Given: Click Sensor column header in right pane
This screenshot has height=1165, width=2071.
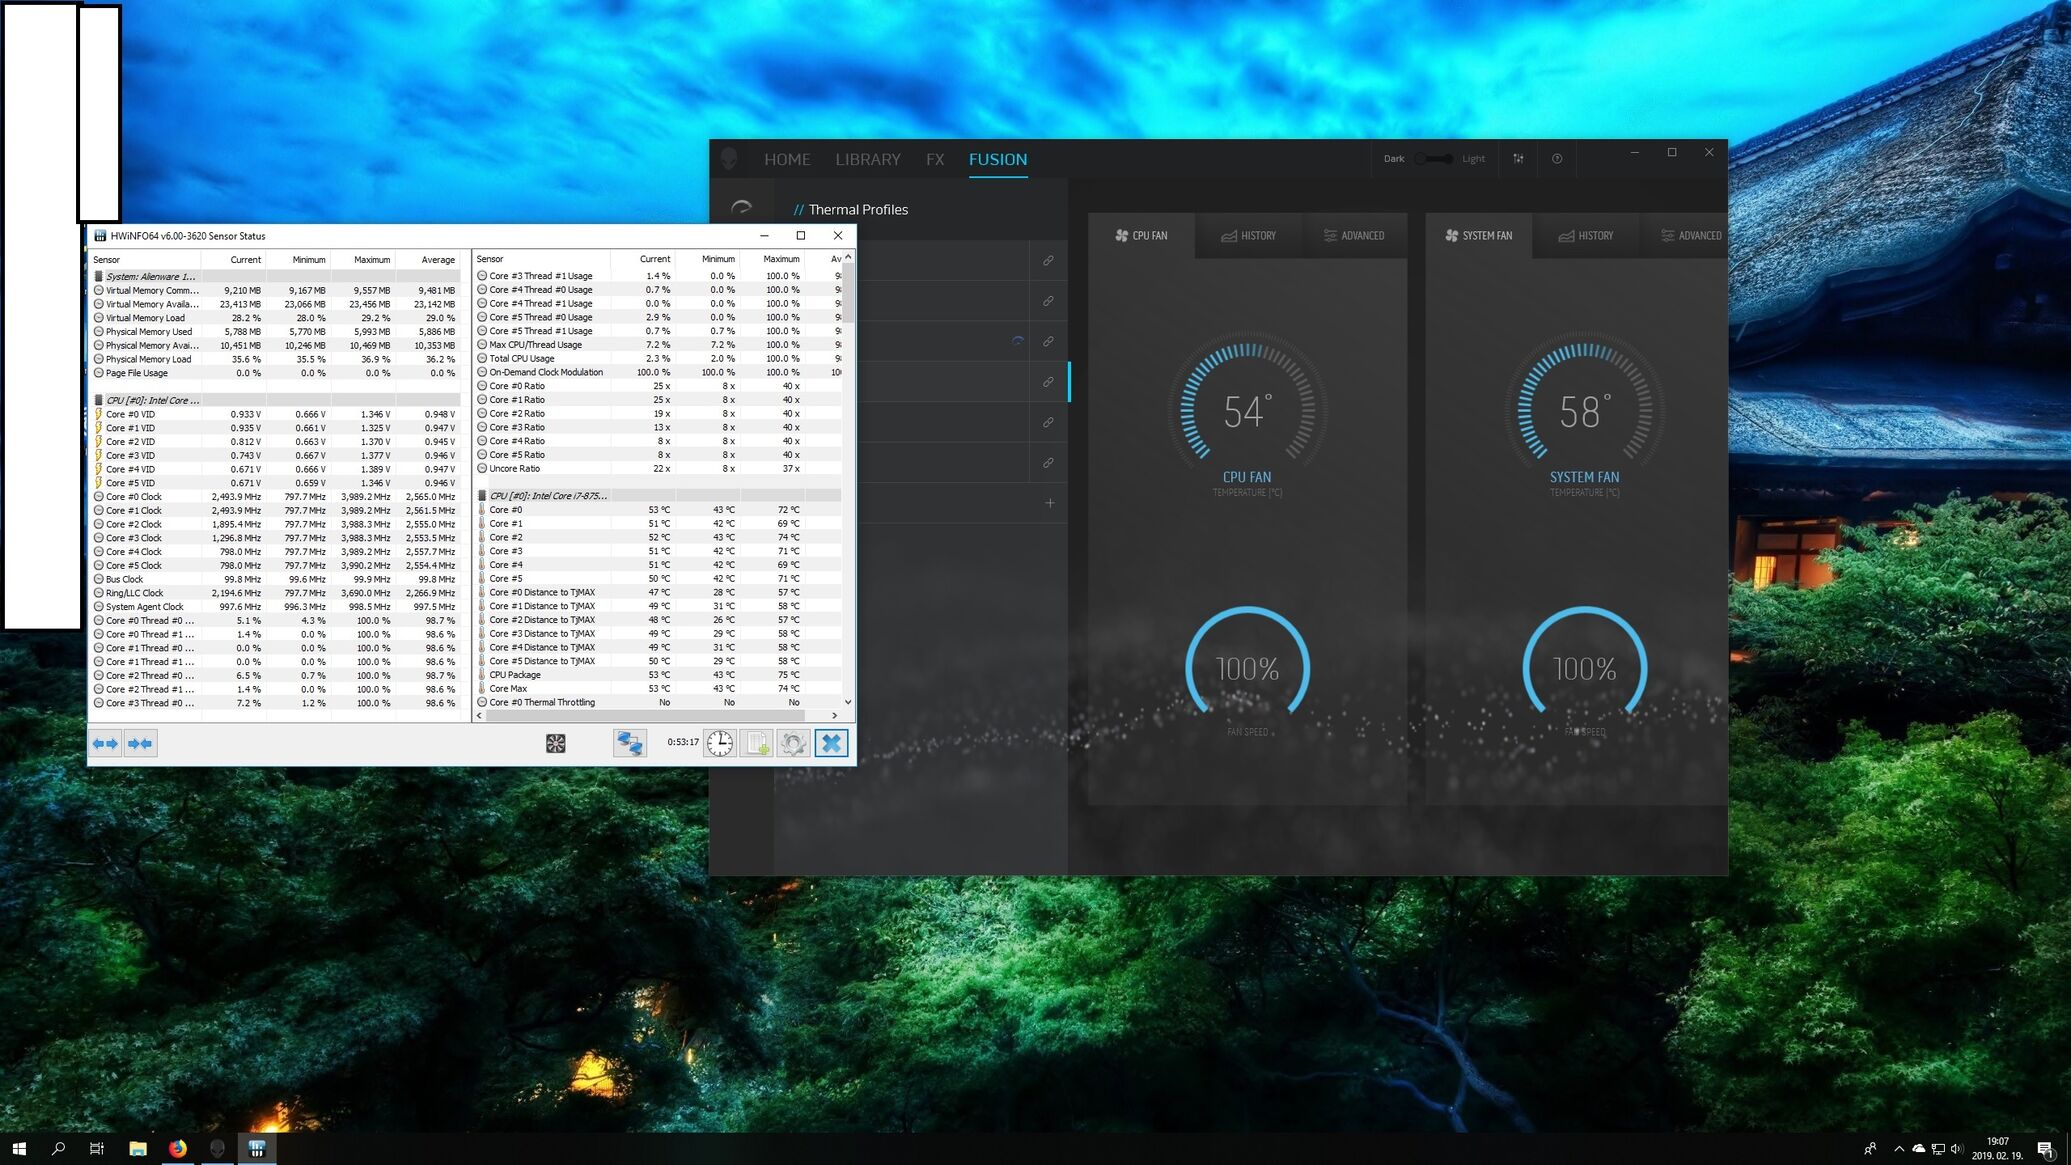Looking at the screenshot, I should tap(541, 259).
